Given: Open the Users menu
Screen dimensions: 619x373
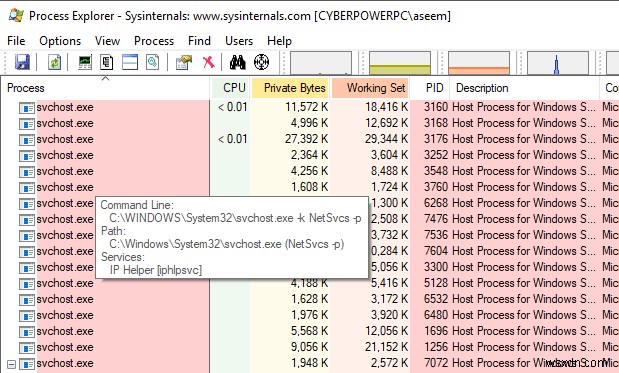Looking at the screenshot, I should coord(239,41).
